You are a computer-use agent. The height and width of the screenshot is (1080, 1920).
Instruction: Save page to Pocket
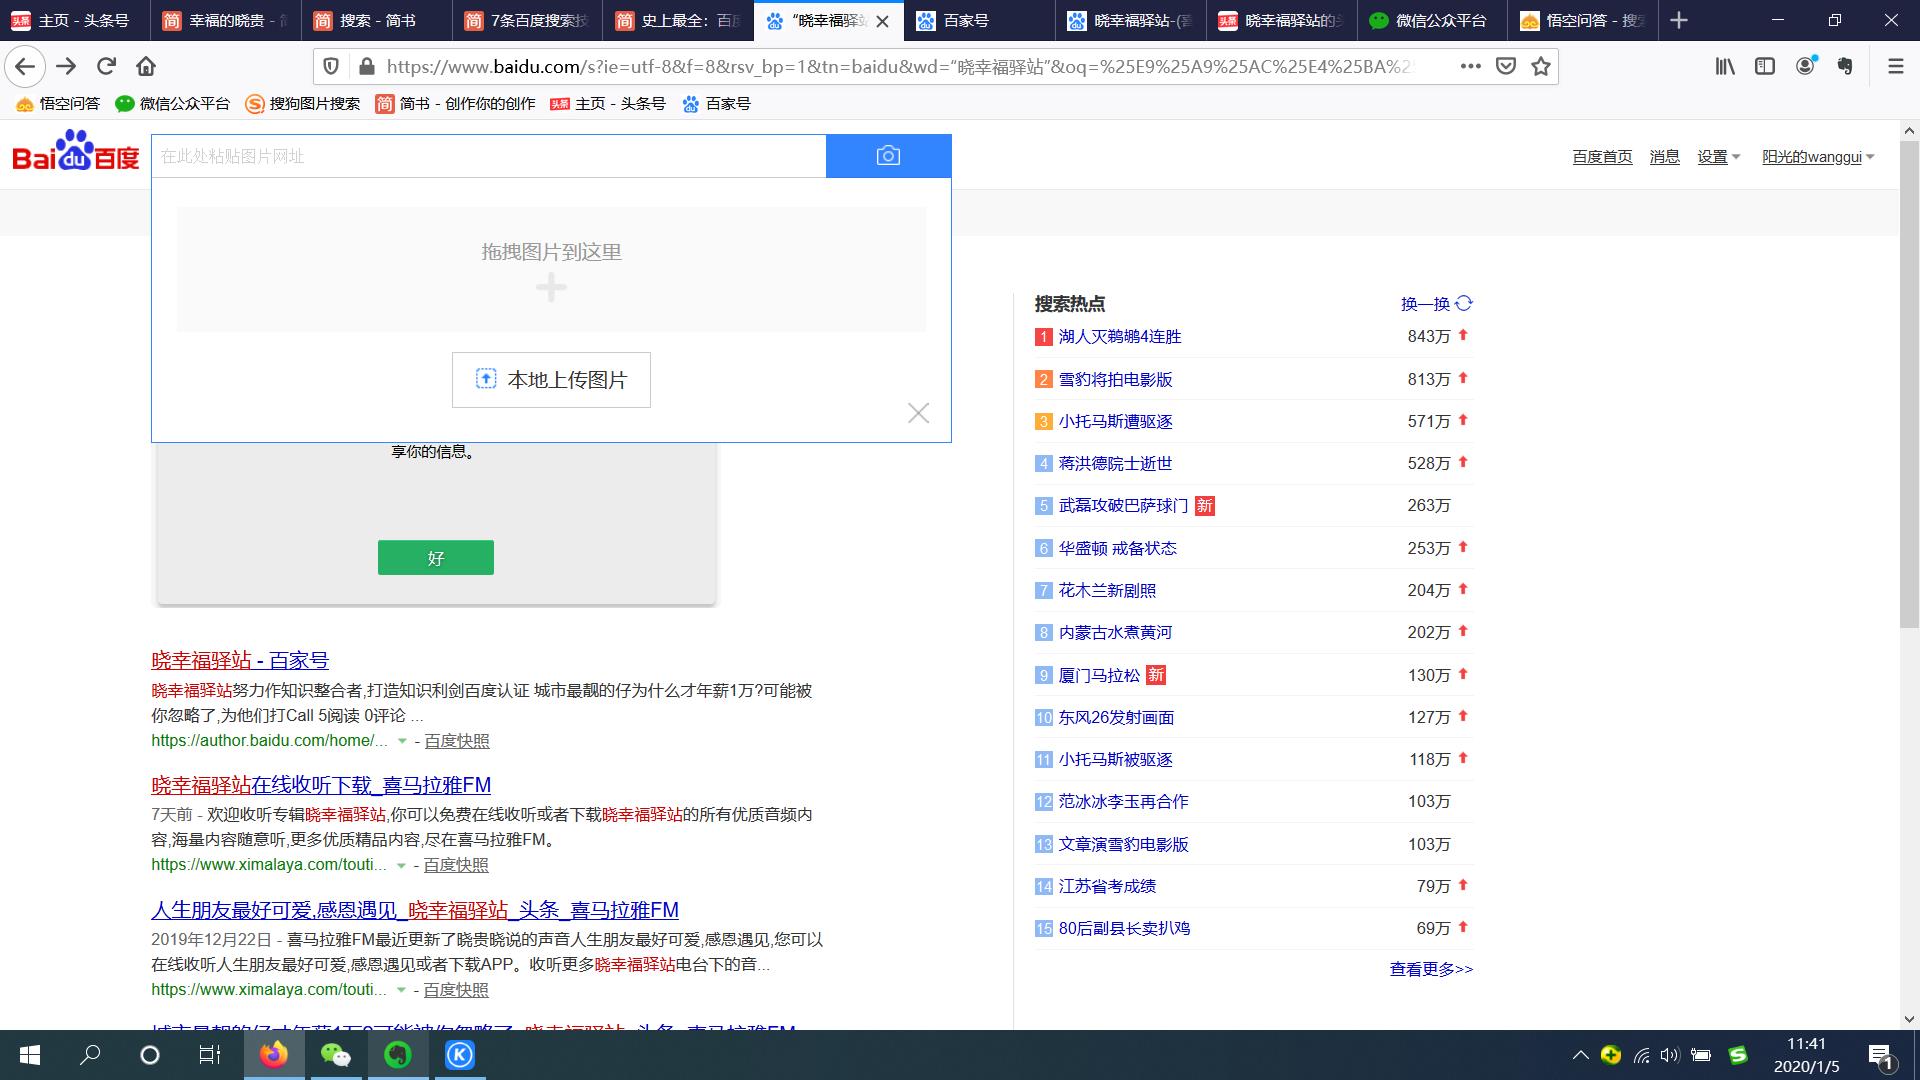[1506, 66]
